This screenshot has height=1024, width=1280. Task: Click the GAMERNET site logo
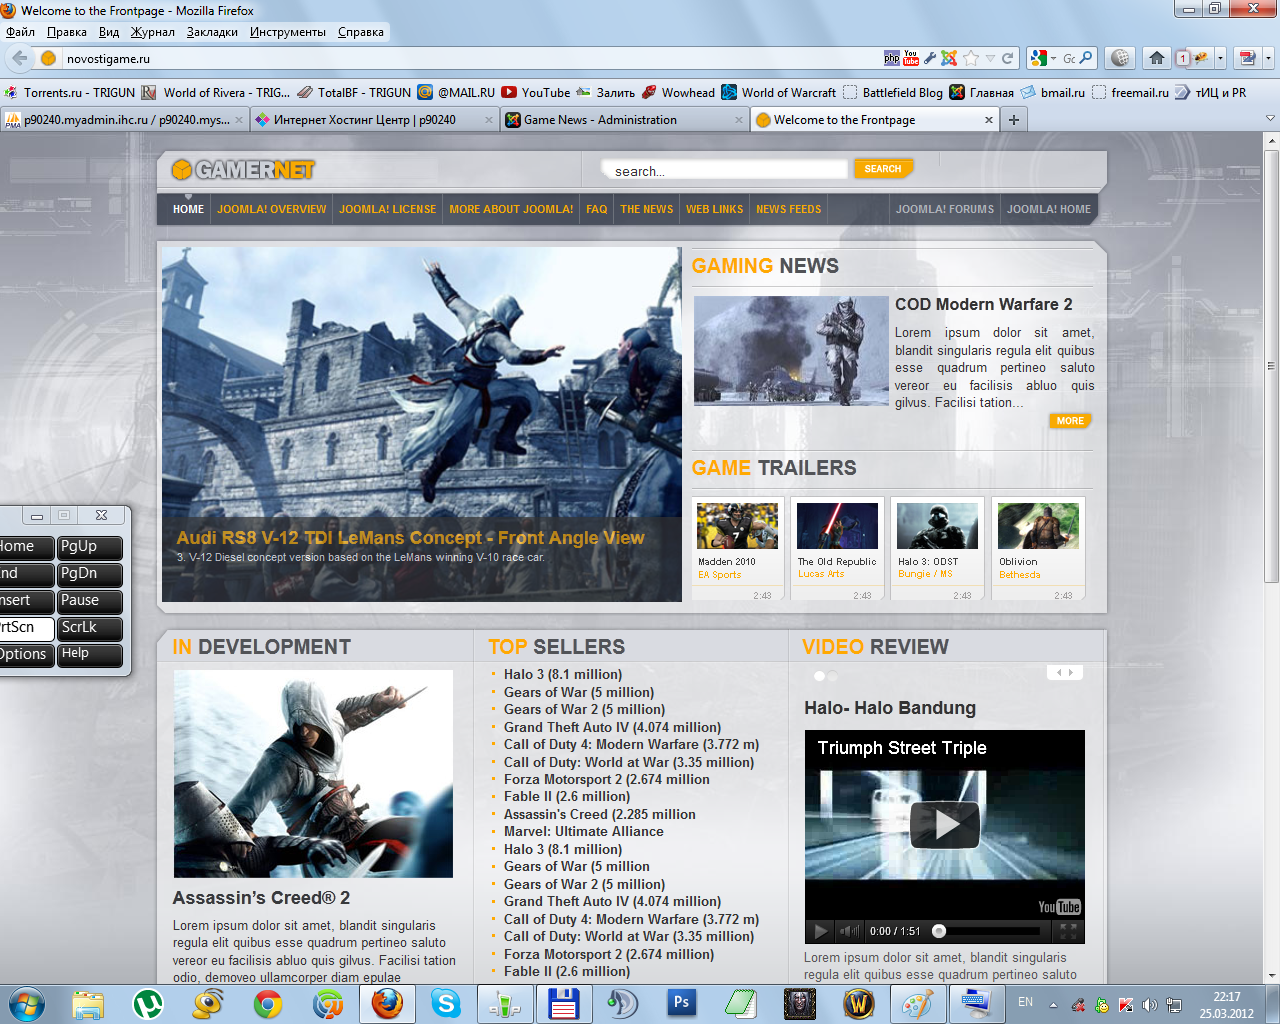point(243,170)
